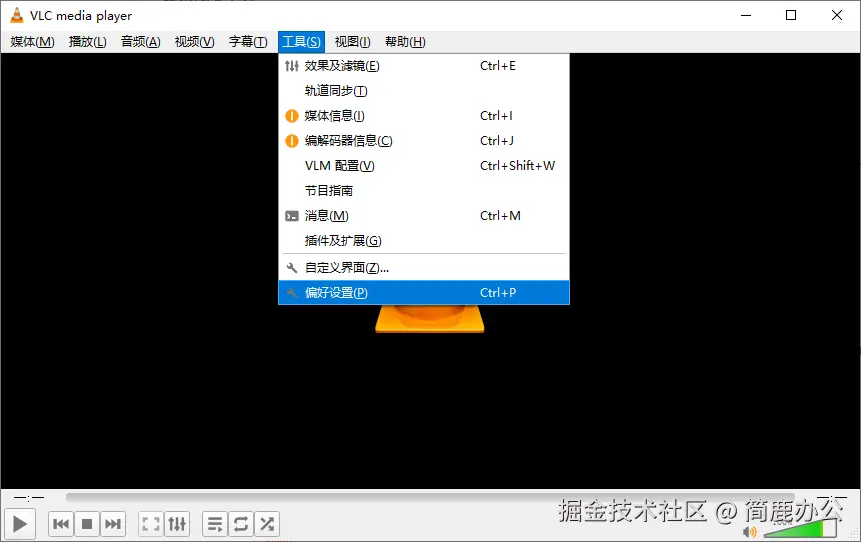Skip to the next media item
Screen dimensions: 861x542
pos(113,524)
